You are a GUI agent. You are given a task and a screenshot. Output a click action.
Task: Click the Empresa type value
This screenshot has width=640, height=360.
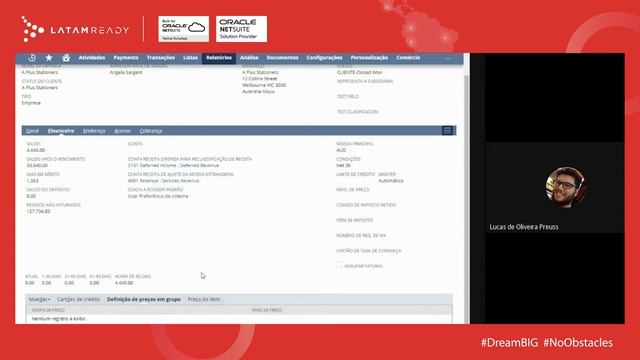[x=31, y=103]
